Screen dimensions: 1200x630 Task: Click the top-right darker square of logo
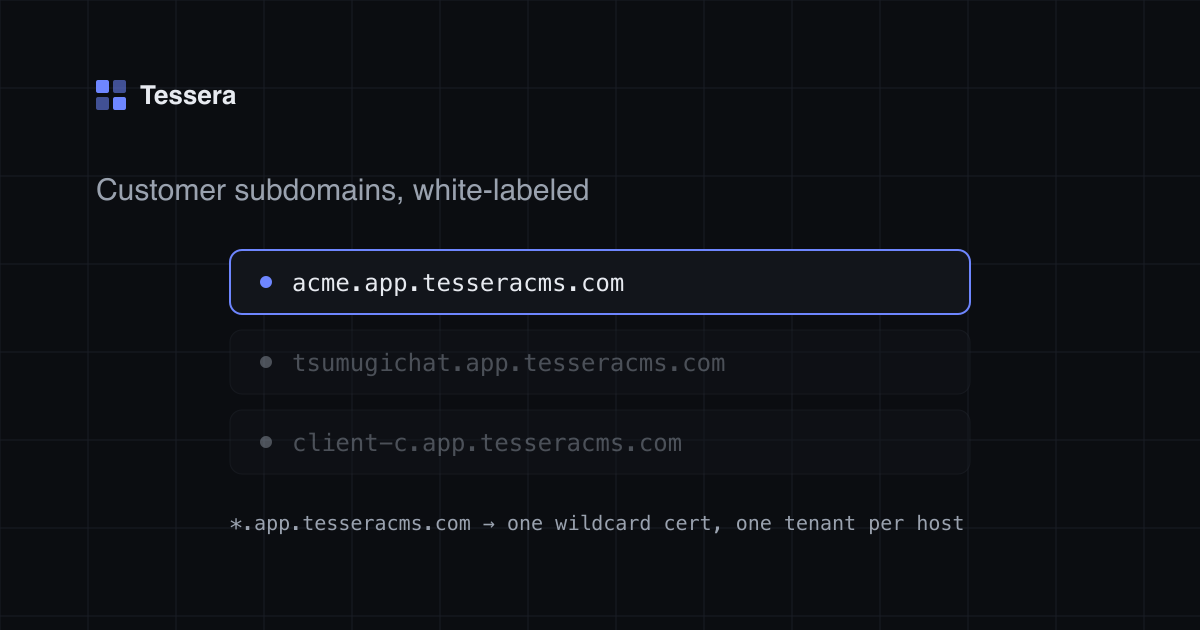[x=120, y=86]
